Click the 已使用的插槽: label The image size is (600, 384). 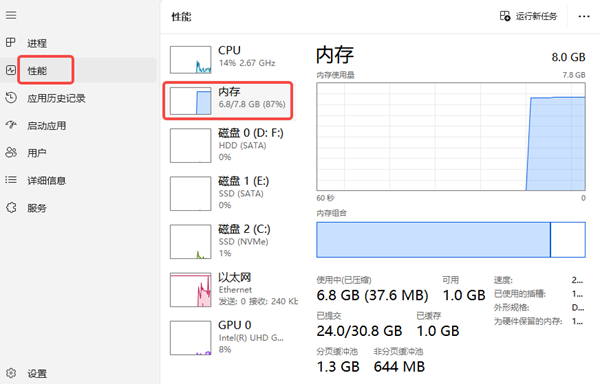[520, 294]
